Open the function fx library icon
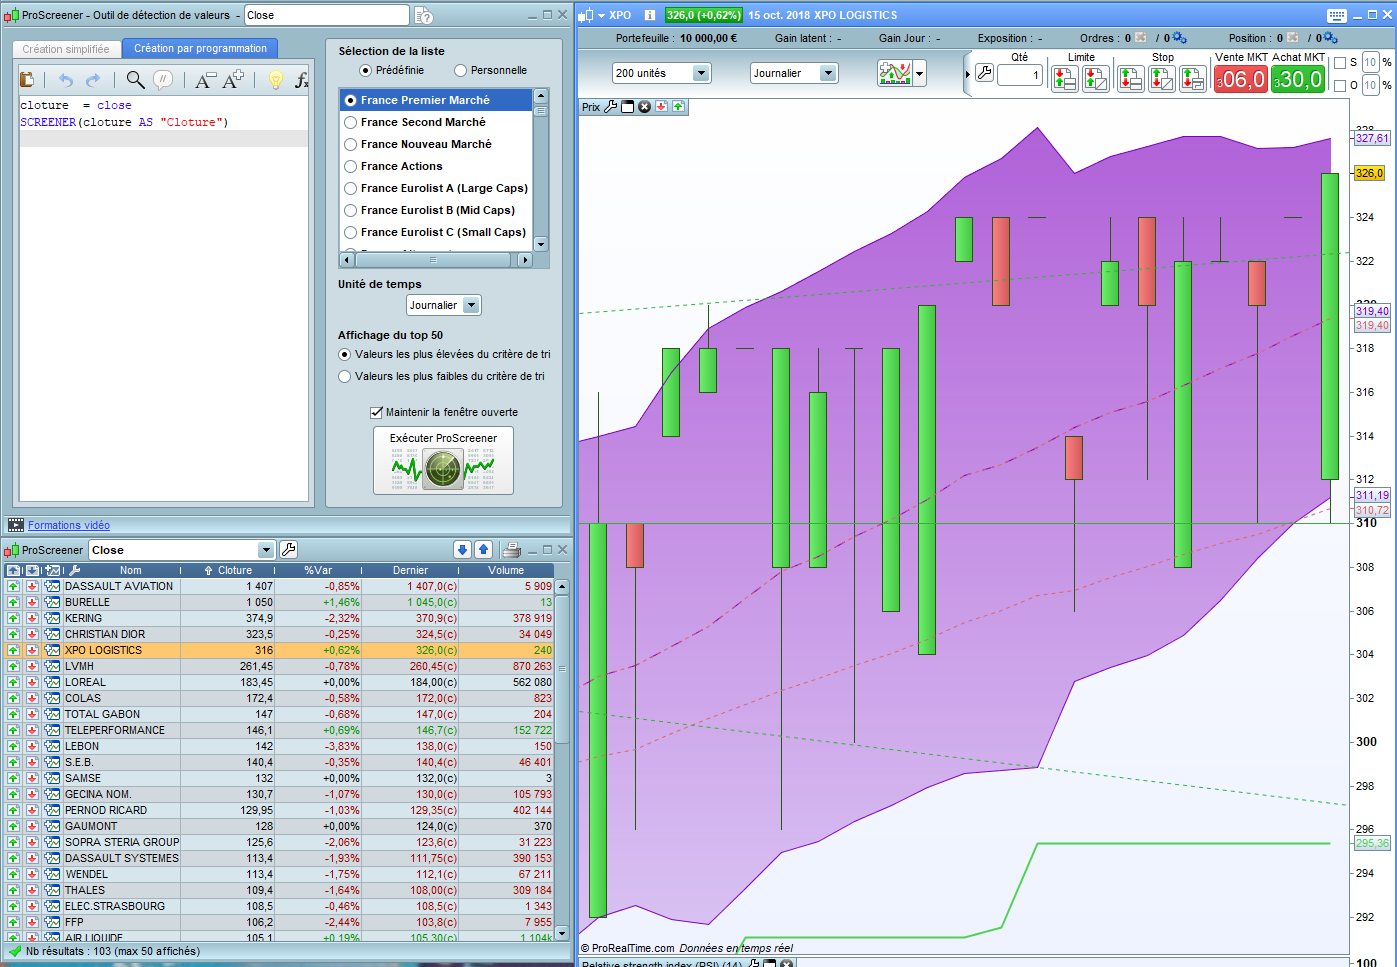Image resolution: width=1397 pixels, height=967 pixels. [x=301, y=80]
